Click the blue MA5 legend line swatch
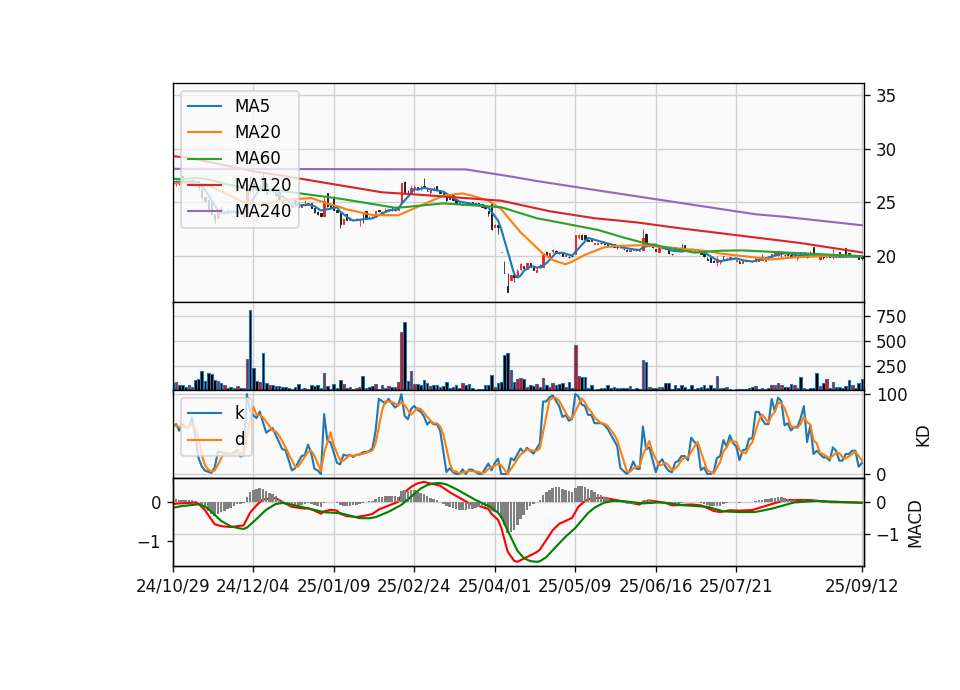 204,107
